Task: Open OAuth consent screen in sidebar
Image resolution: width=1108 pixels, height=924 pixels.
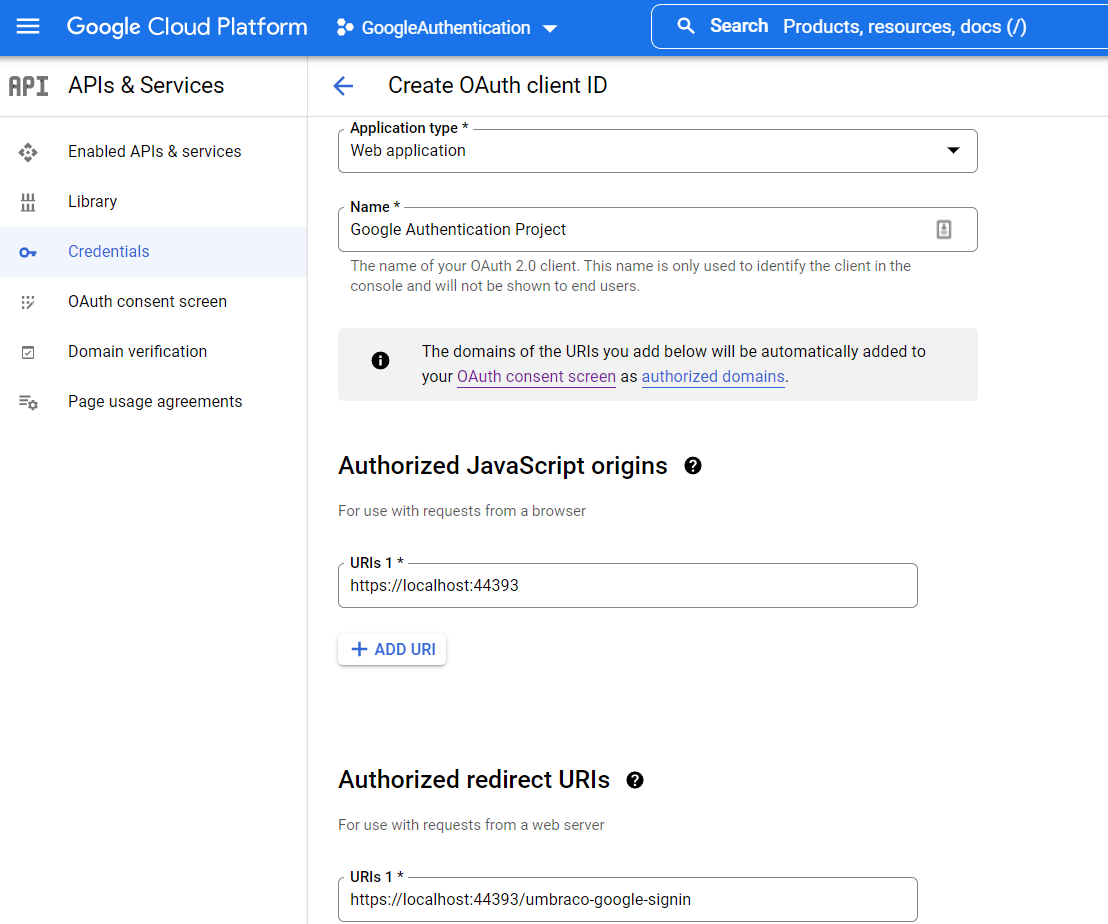Action: (154, 302)
